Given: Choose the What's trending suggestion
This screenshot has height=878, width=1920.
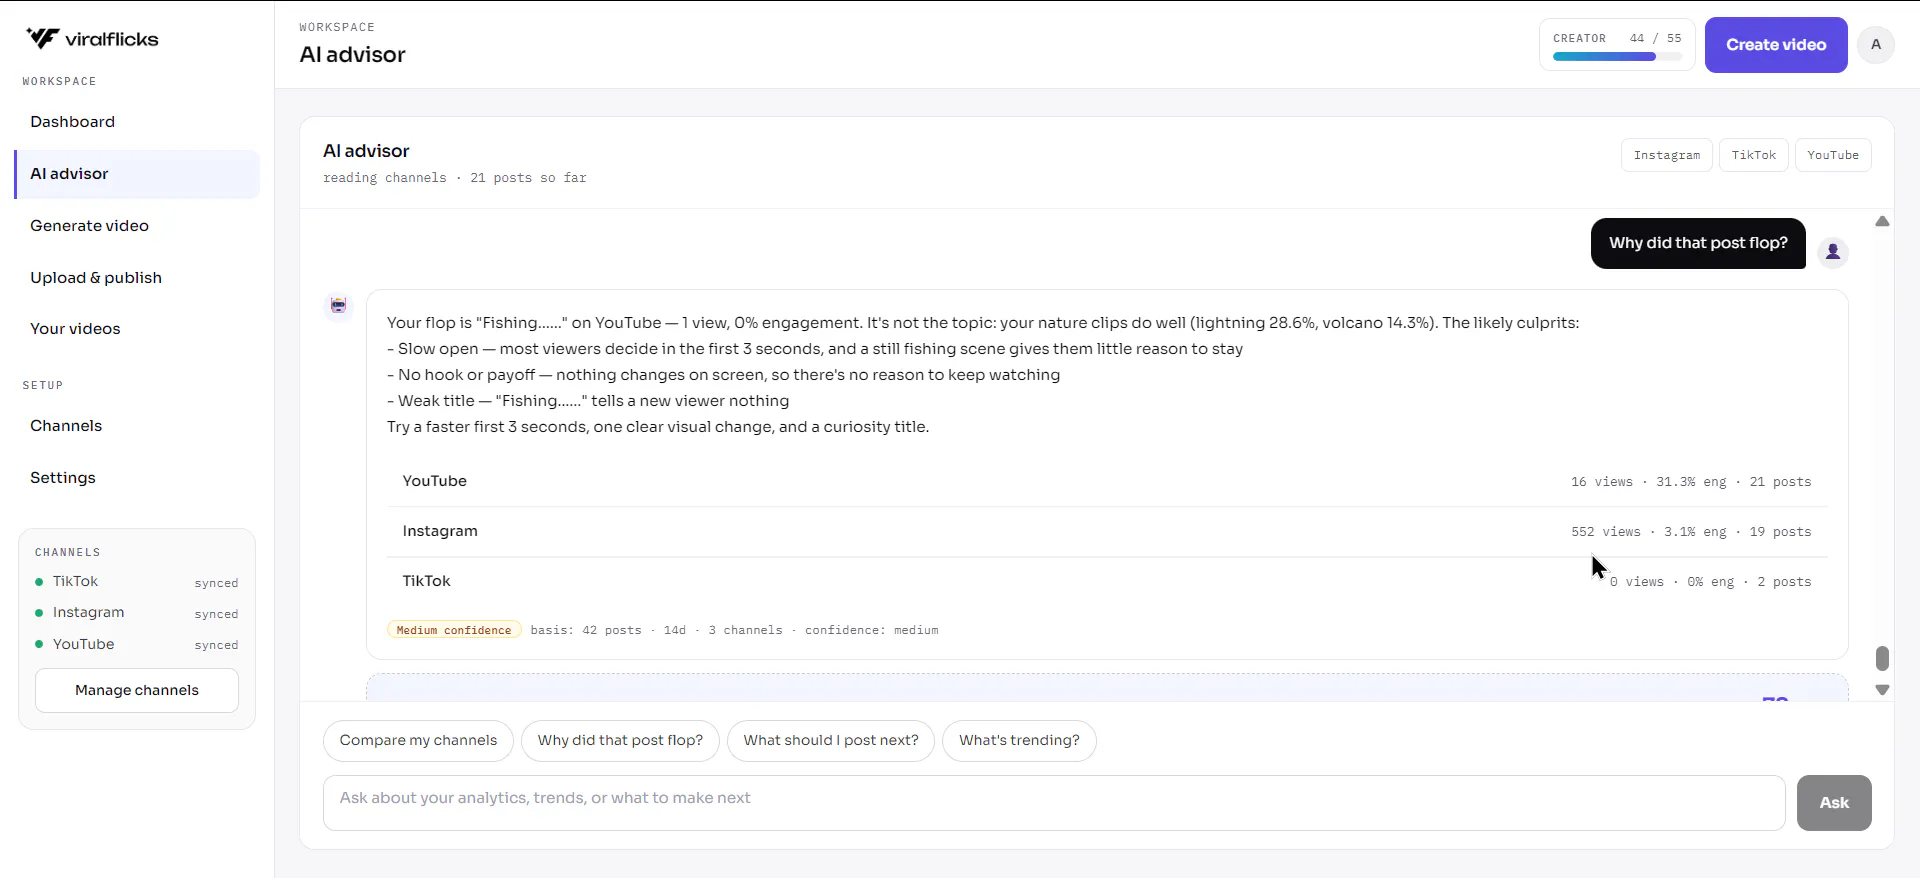Looking at the screenshot, I should [x=1019, y=741].
